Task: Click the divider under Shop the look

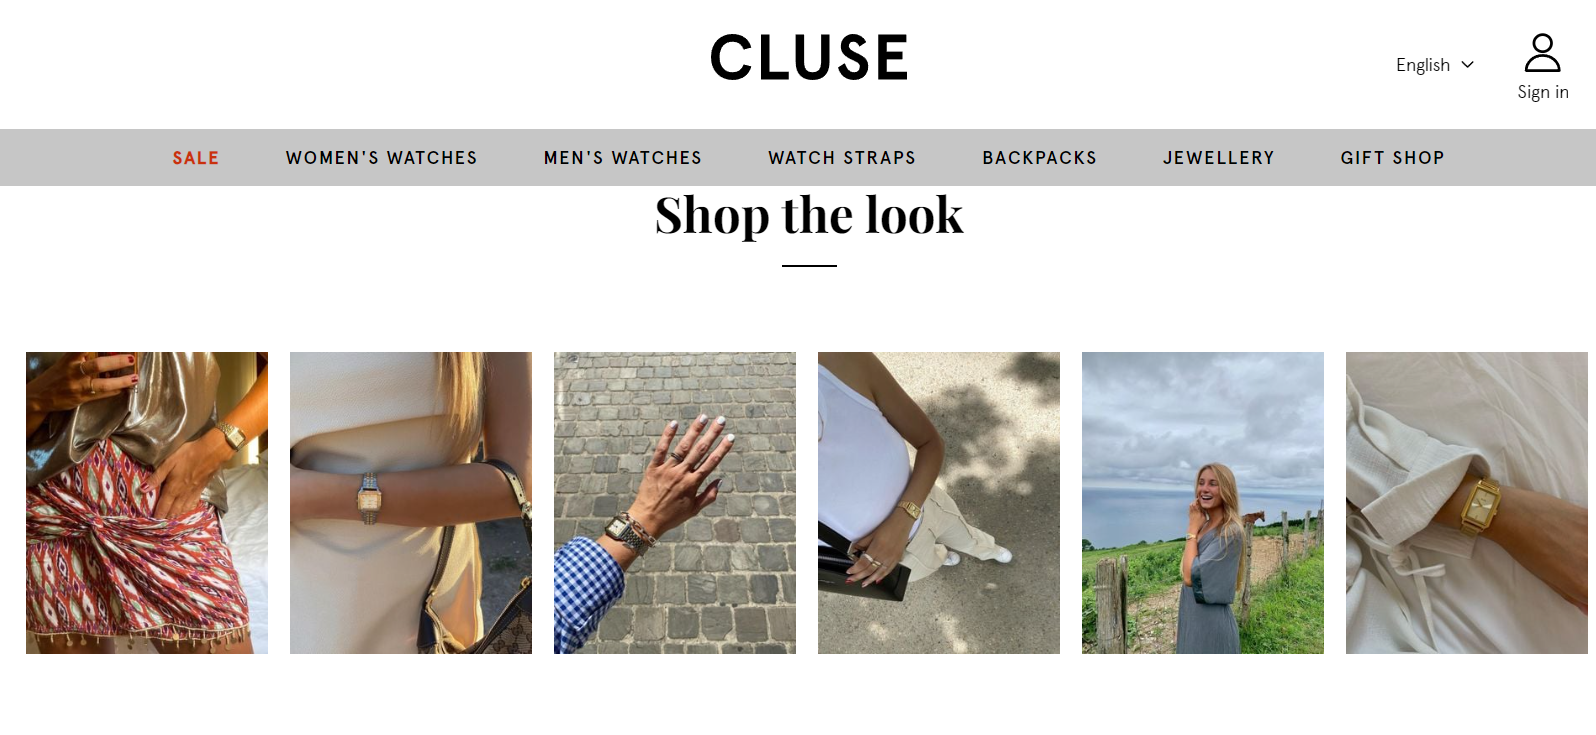Action: [809, 266]
